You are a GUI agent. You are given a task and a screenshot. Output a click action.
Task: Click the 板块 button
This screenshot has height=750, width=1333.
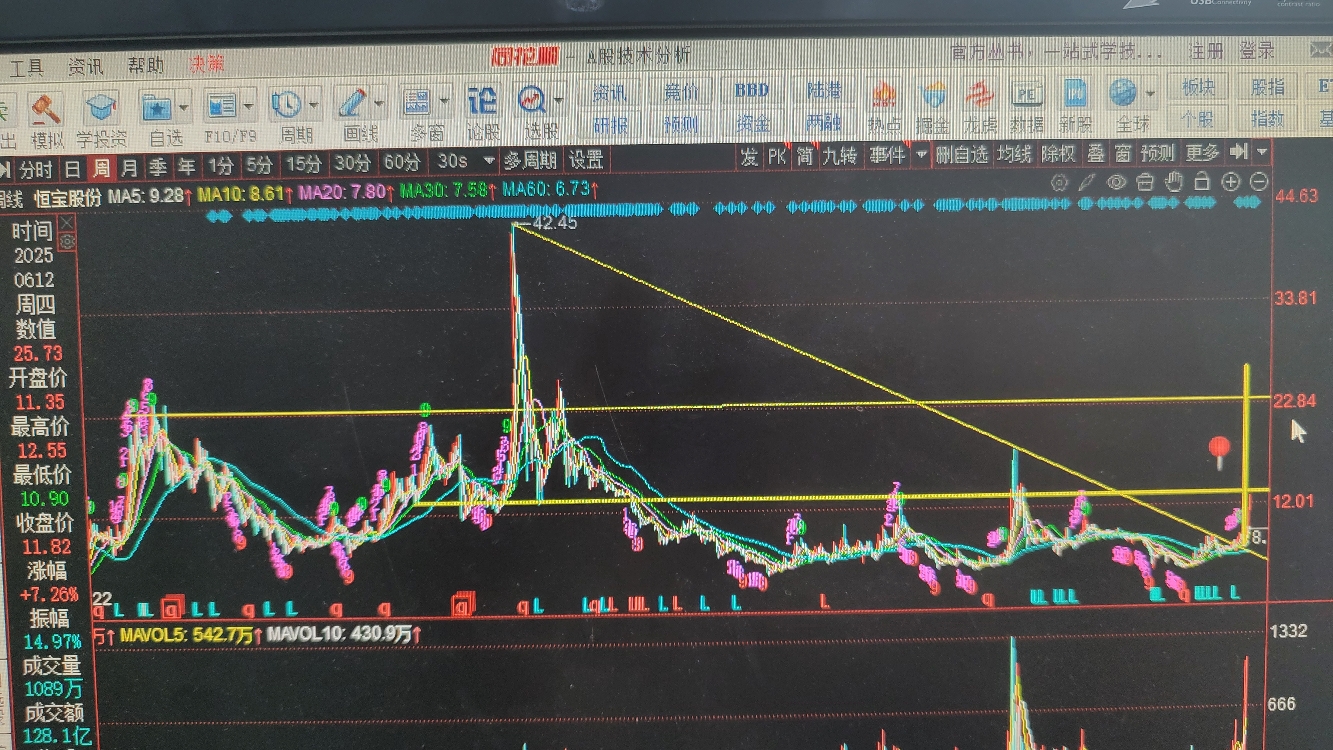1197,87
